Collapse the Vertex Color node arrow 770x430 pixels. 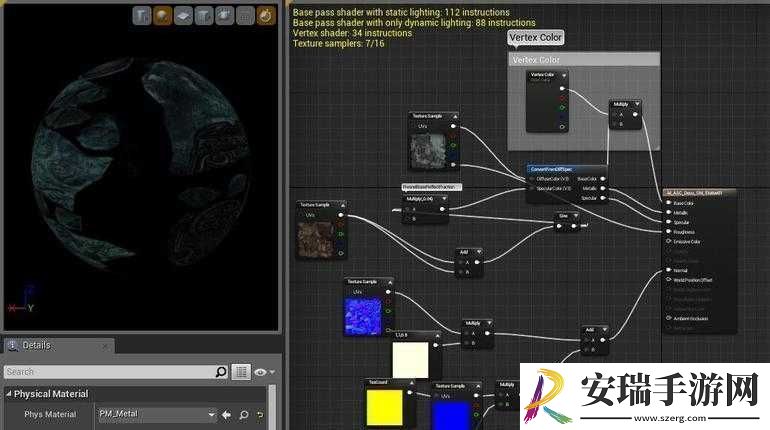[x=564, y=76]
